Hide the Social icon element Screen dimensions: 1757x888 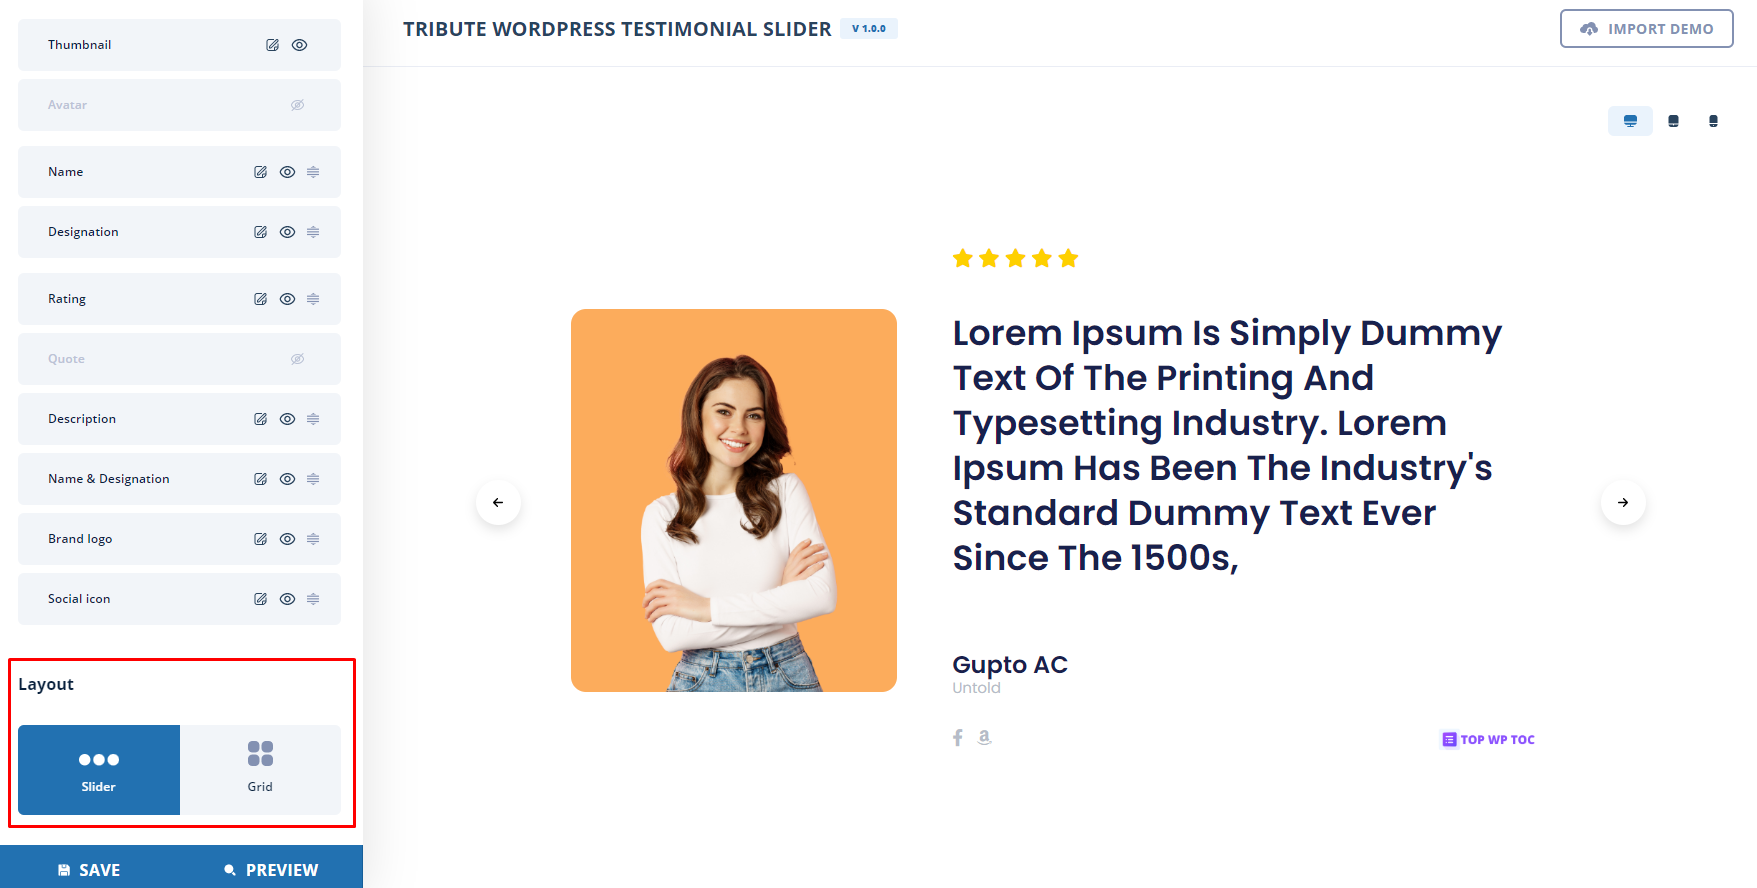pyautogui.click(x=287, y=599)
